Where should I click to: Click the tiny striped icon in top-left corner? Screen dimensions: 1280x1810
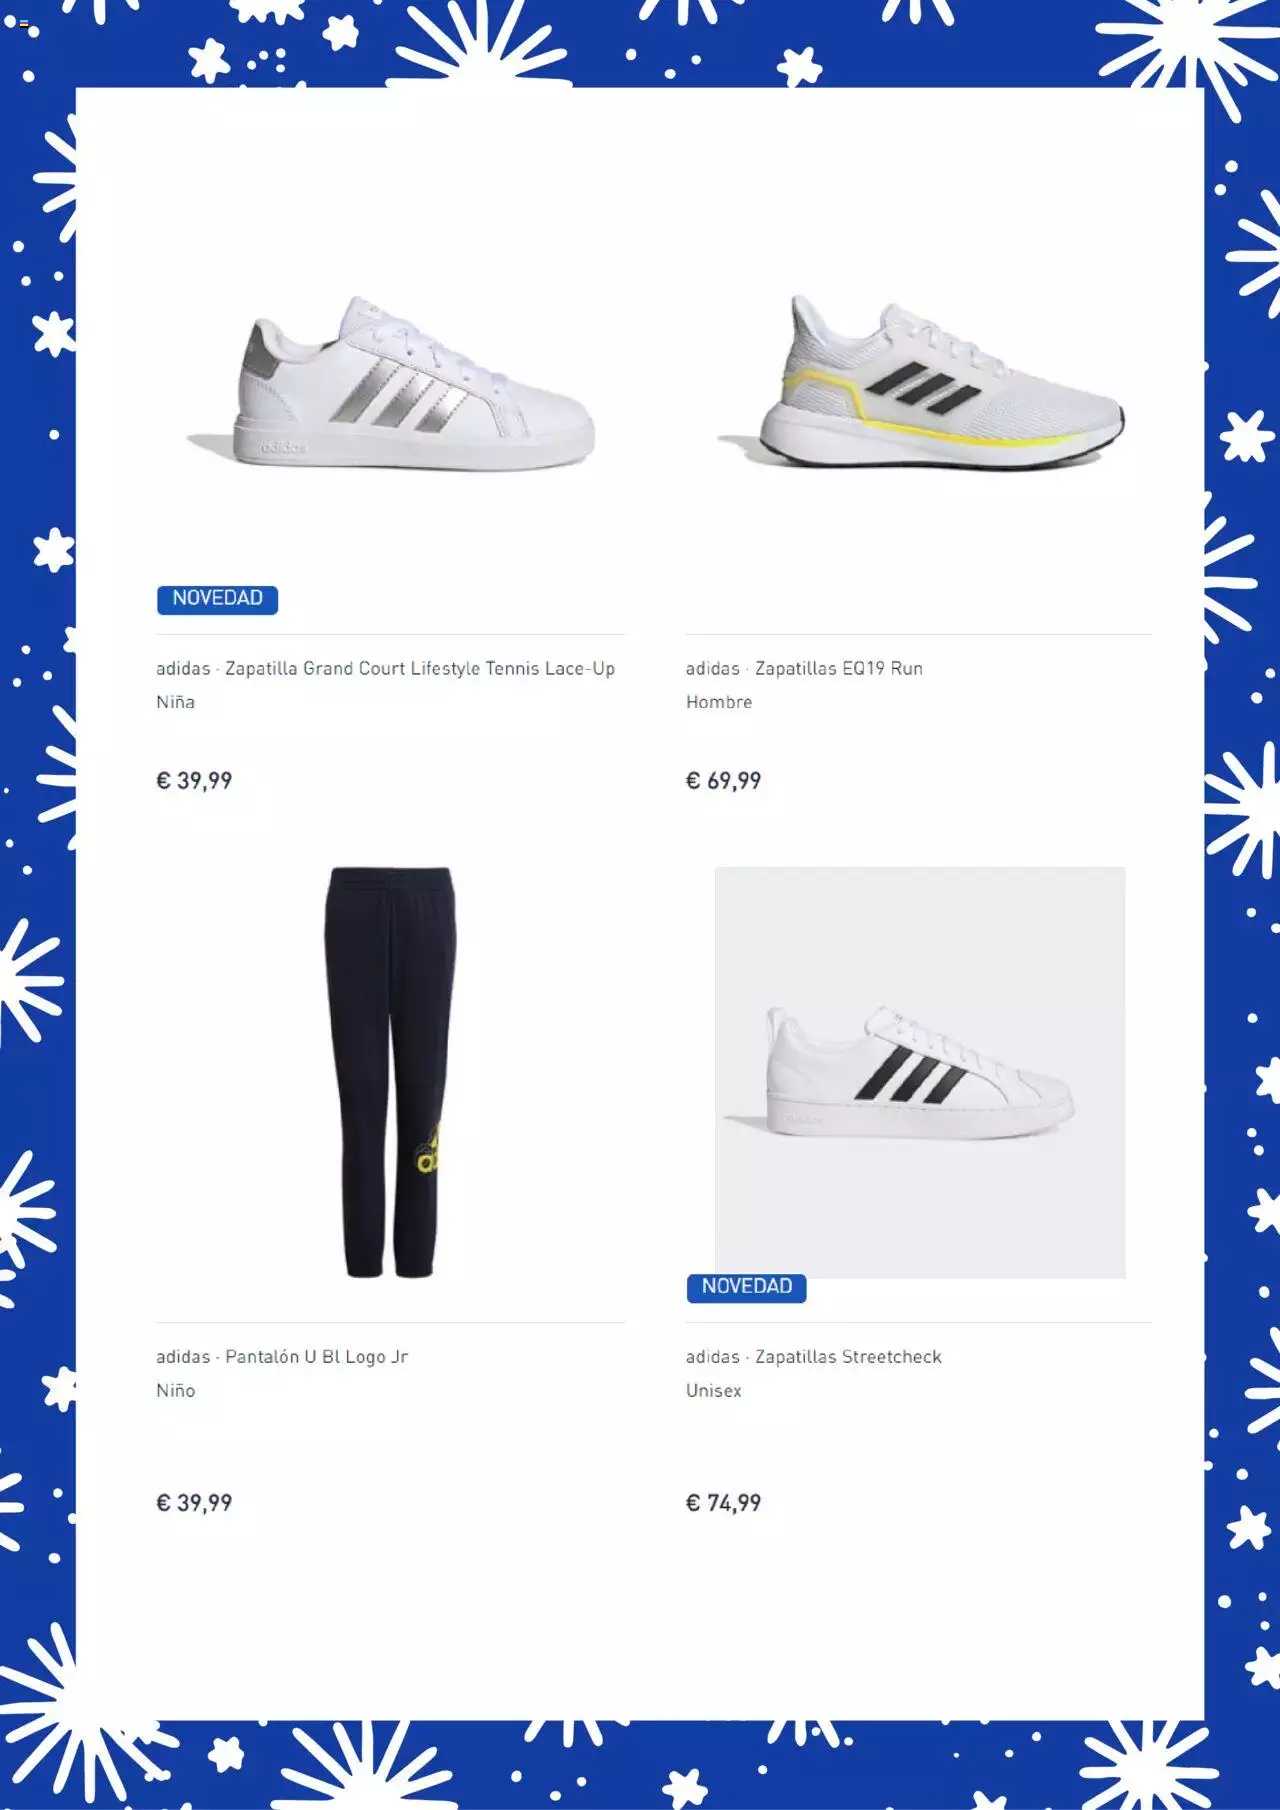[x=24, y=23]
